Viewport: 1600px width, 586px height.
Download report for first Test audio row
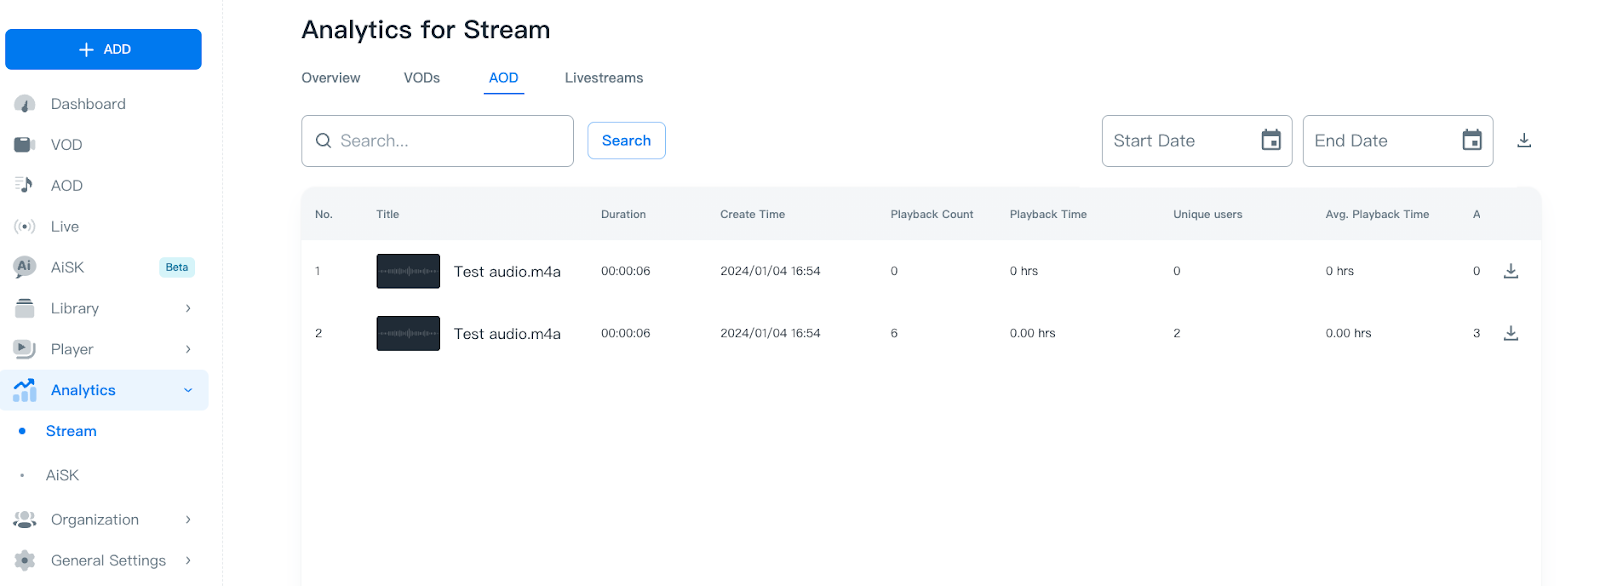click(1510, 271)
